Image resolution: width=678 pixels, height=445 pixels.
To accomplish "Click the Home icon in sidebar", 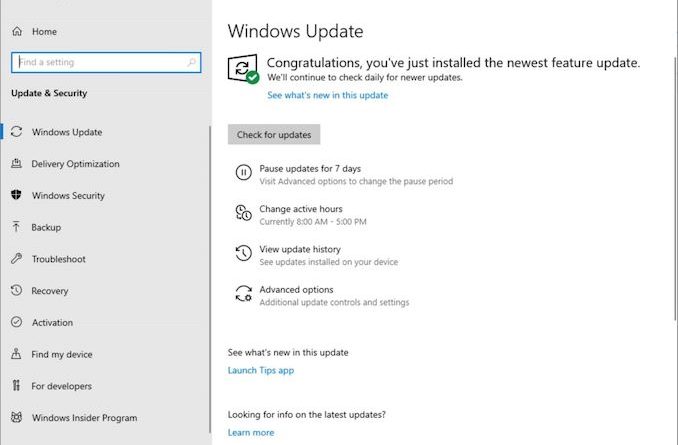I will [x=17, y=32].
